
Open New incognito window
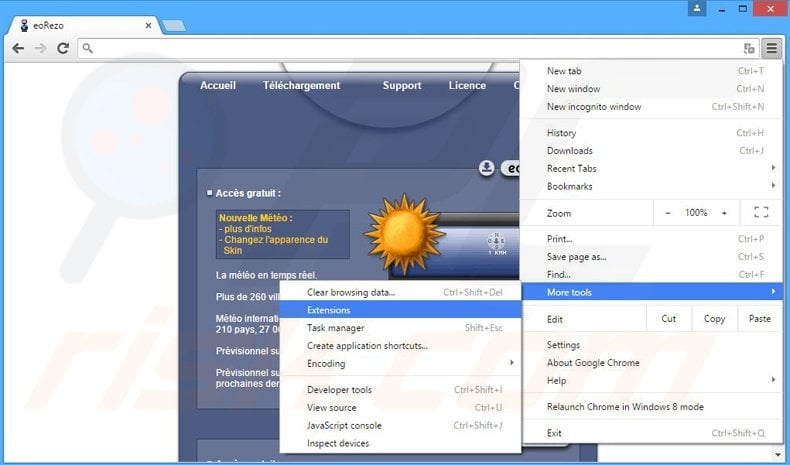click(x=652, y=107)
